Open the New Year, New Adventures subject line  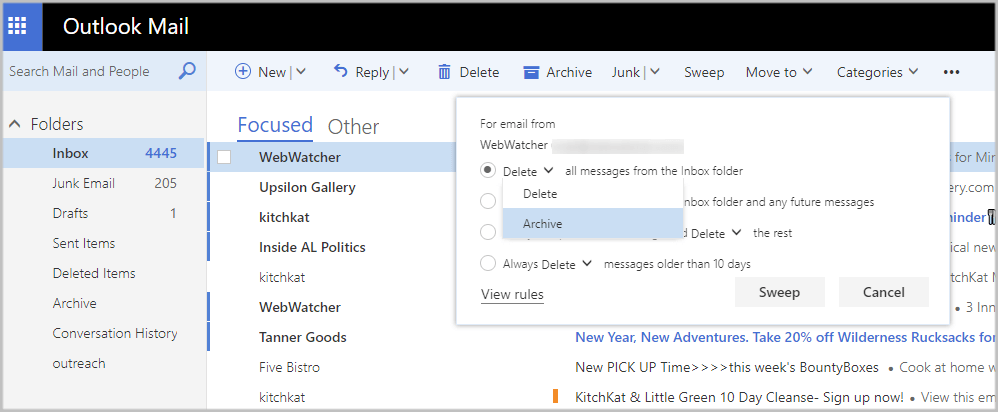point(786,337)
